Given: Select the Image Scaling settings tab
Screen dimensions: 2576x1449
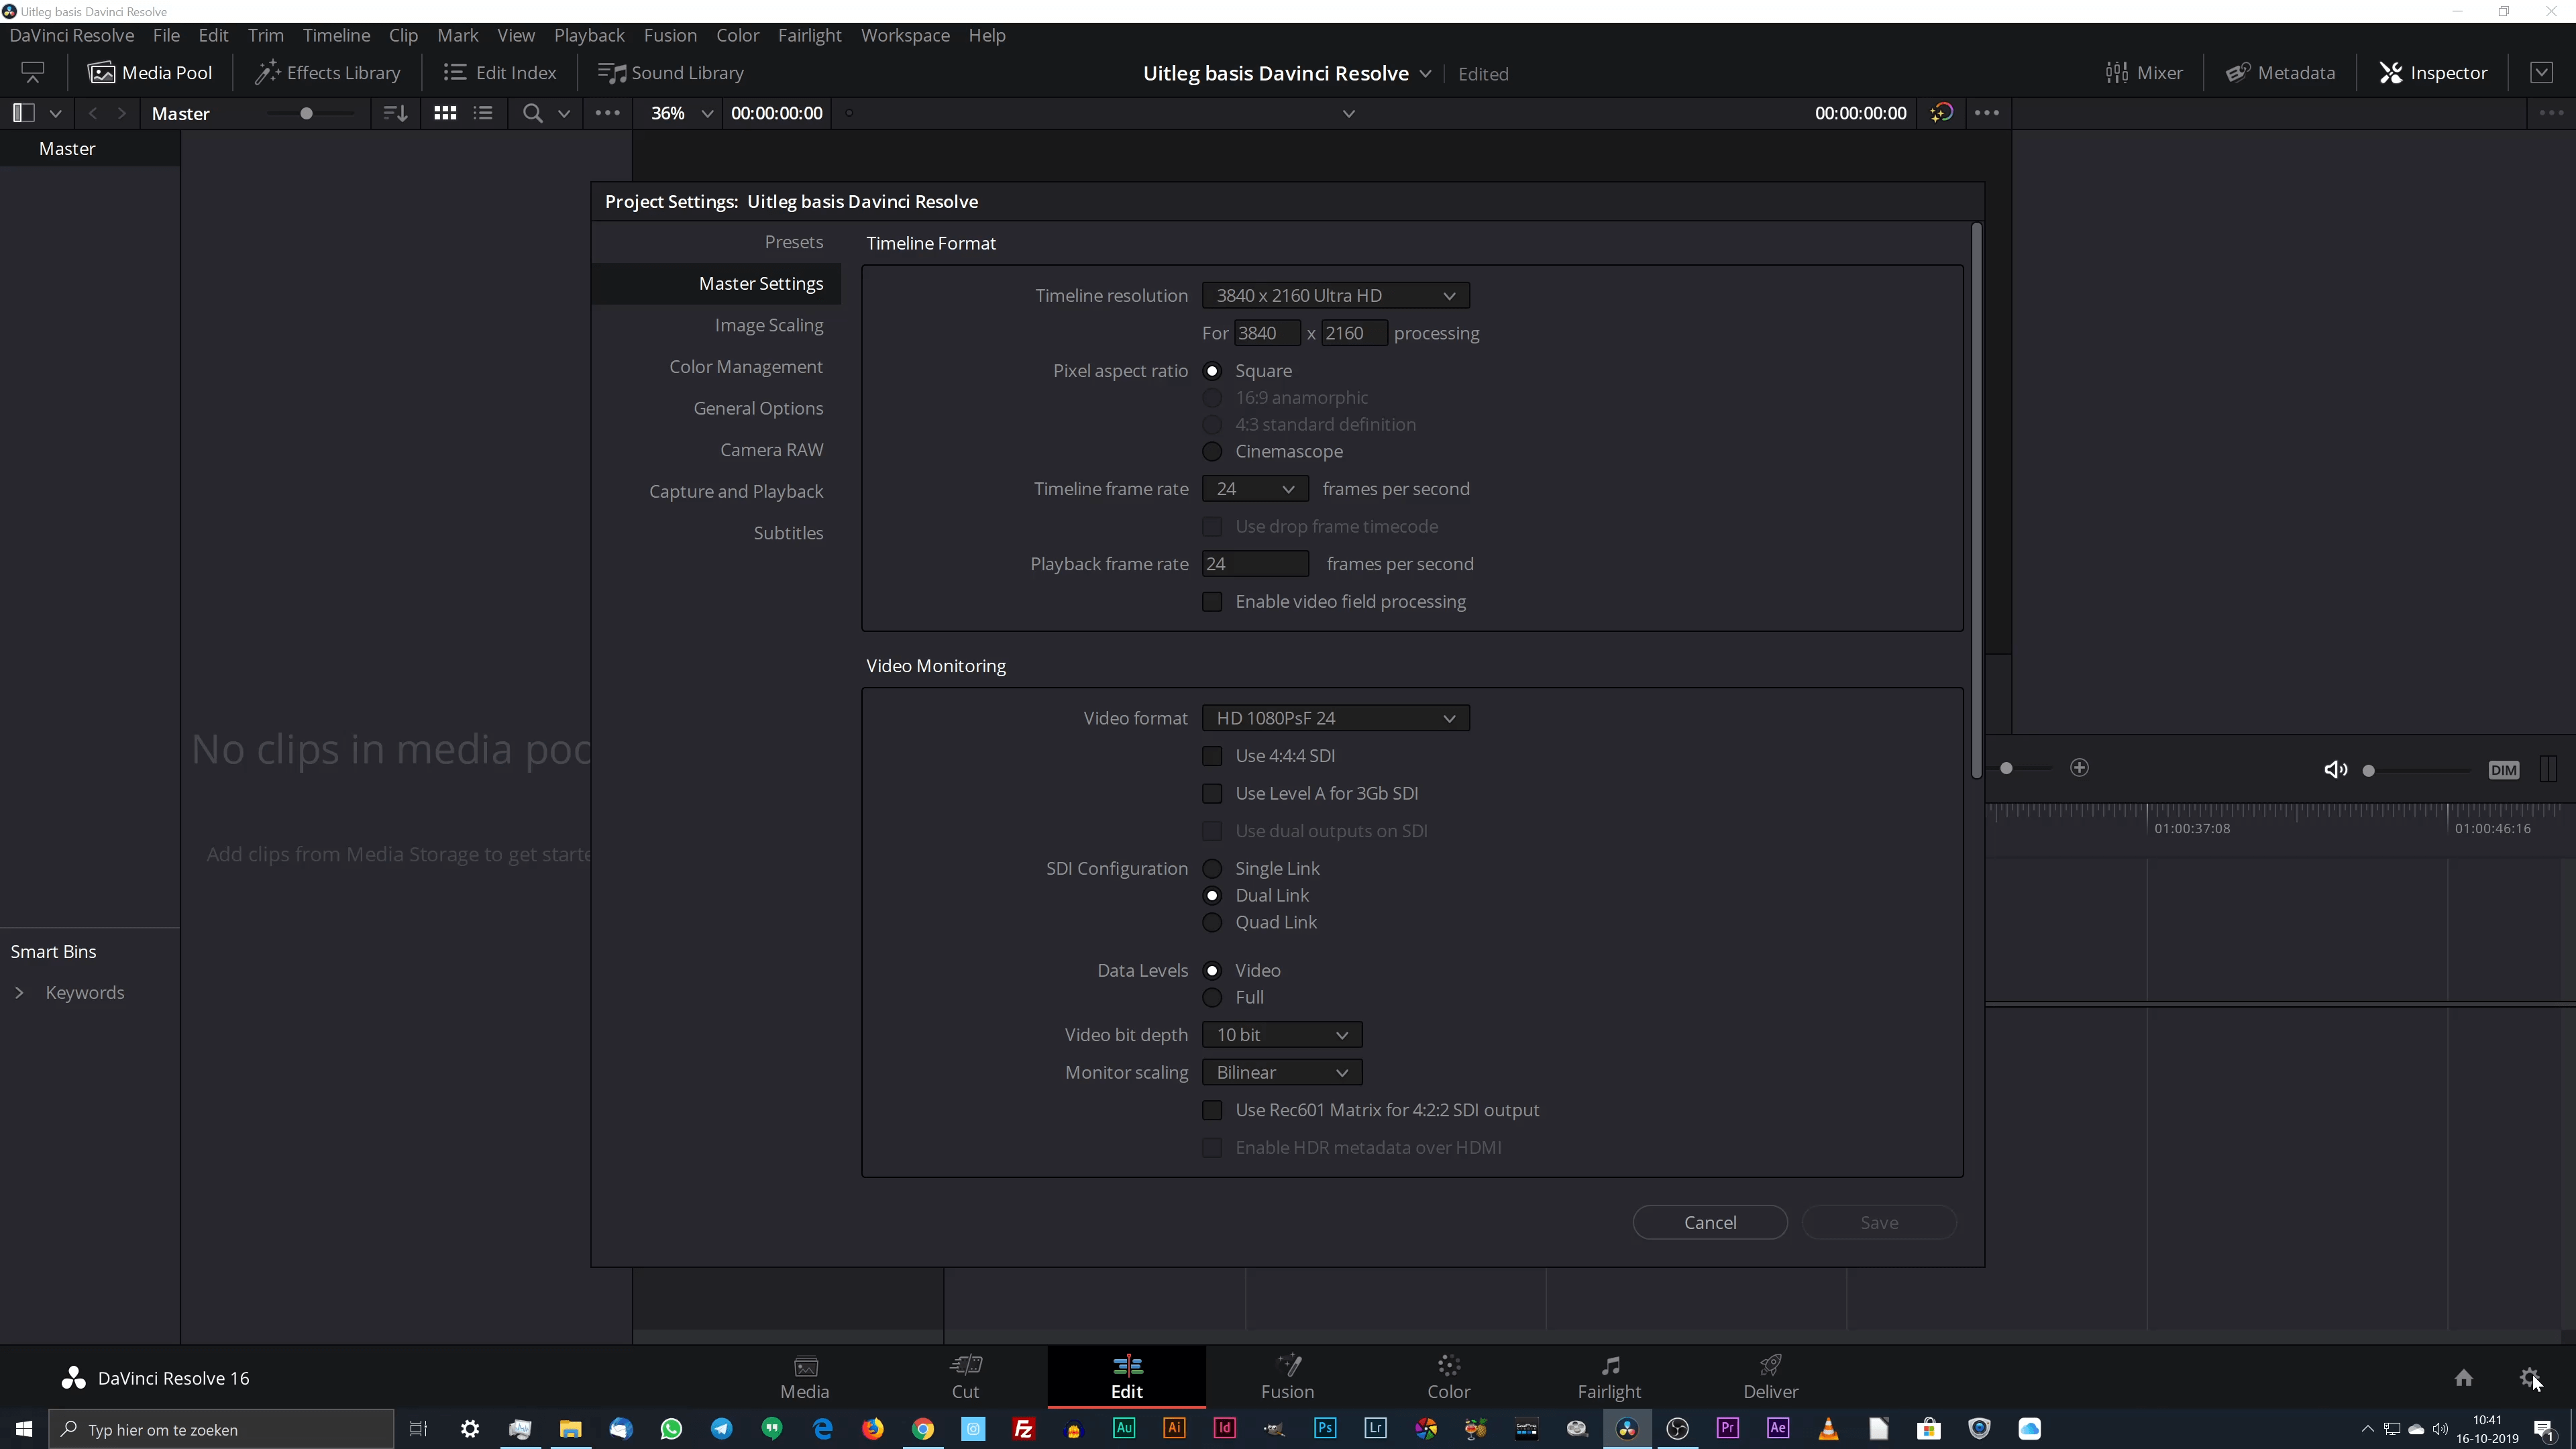Looking at the screenshot, I should point(768,325).
